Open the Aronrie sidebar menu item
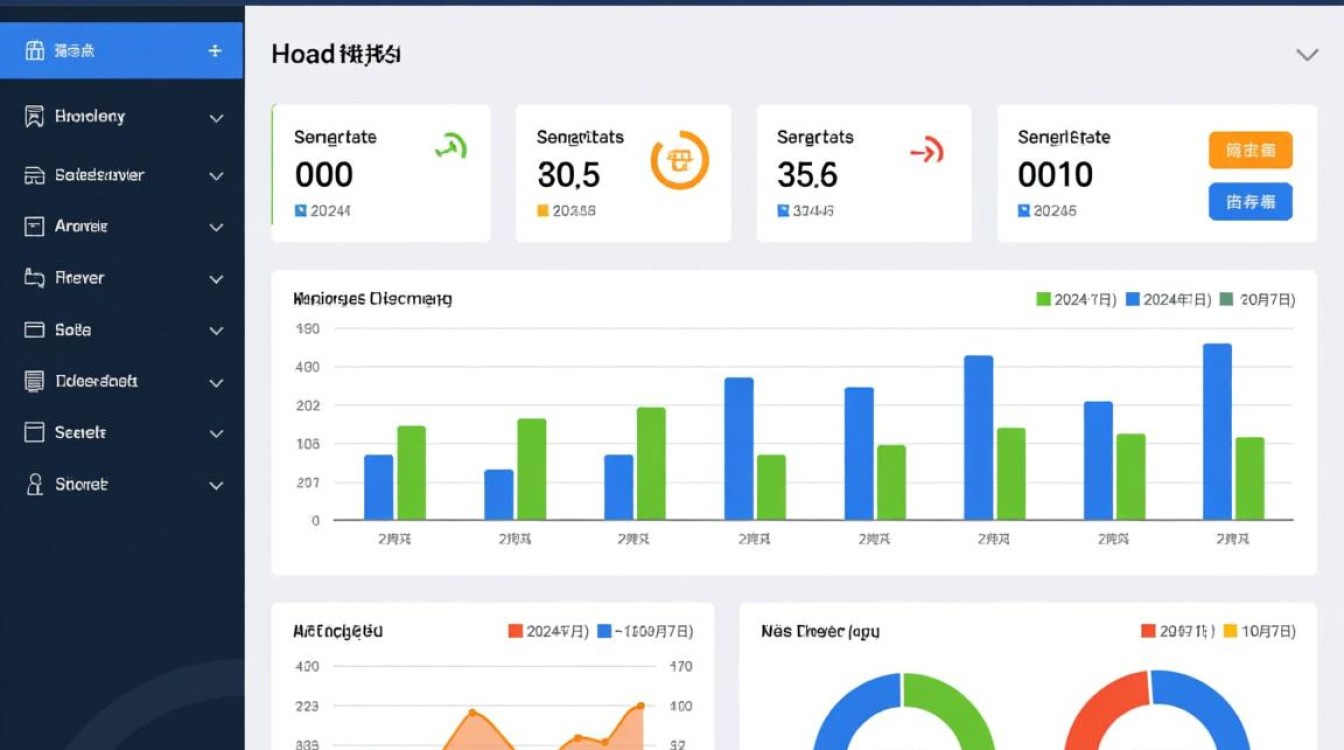Viewport: 1344px width, 750px height. click(x=81, y=226)
